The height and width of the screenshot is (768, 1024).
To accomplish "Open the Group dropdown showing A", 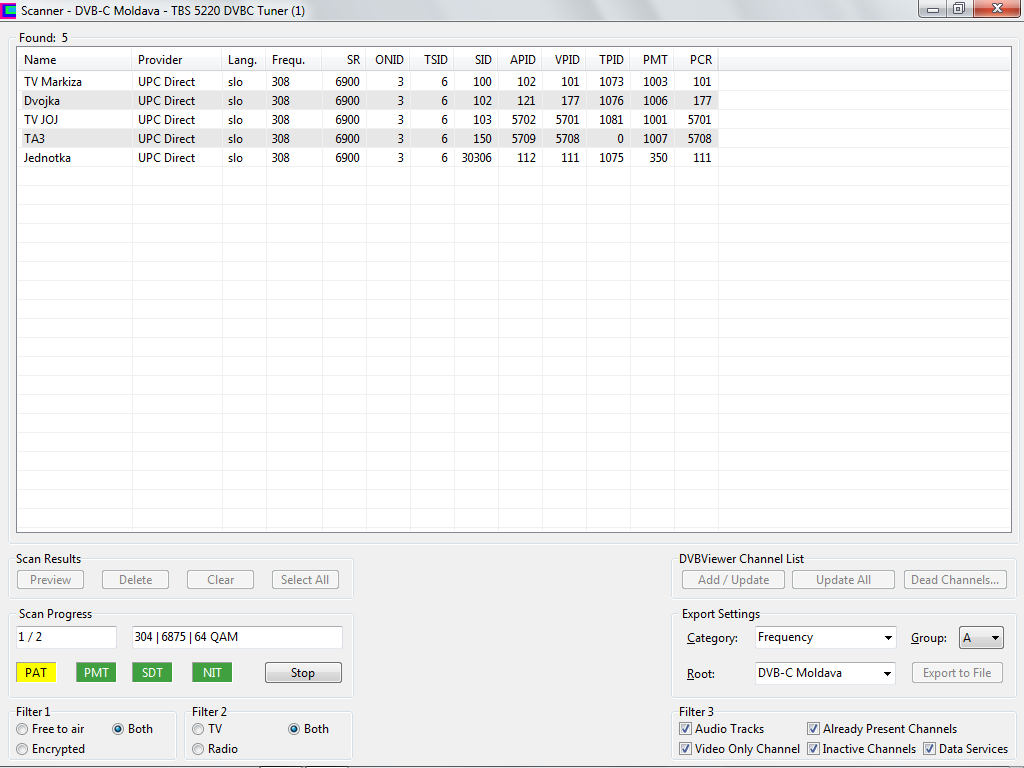I will tap(981, 638).
